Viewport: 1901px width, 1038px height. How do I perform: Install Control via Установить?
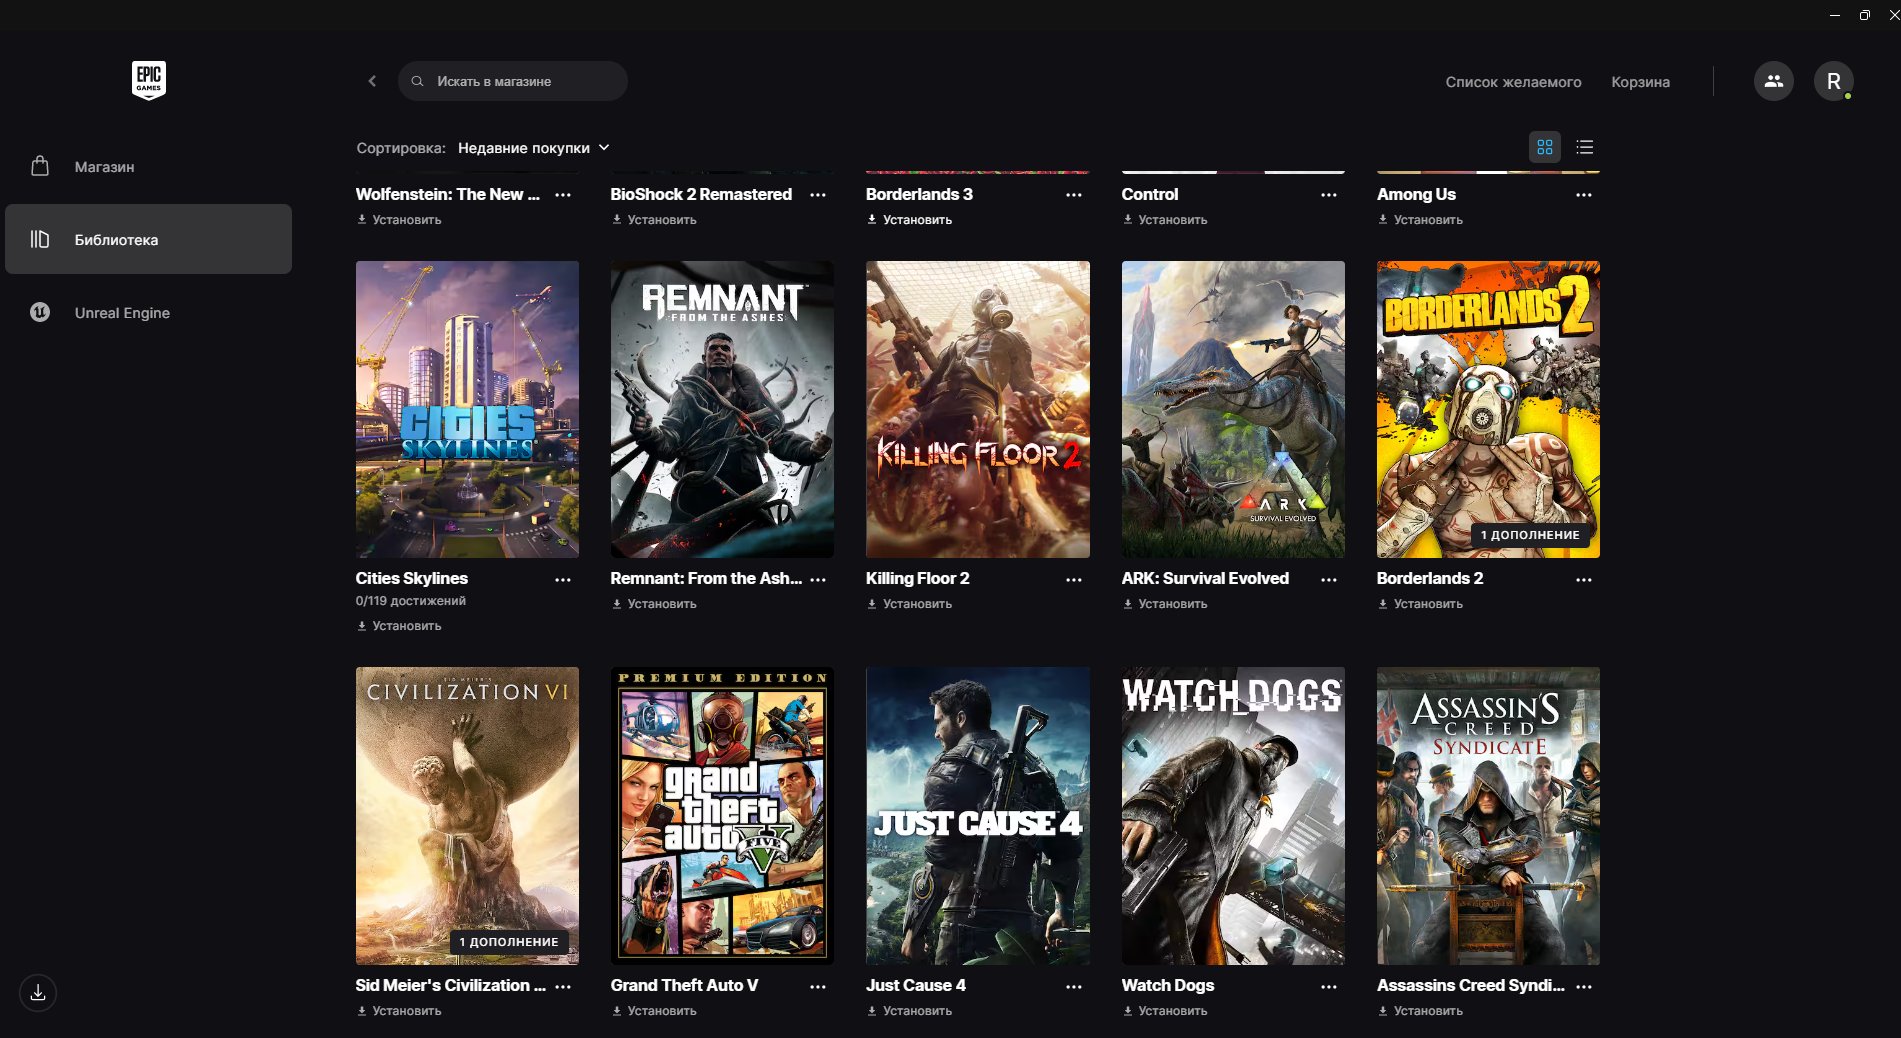coord(1165,220)
